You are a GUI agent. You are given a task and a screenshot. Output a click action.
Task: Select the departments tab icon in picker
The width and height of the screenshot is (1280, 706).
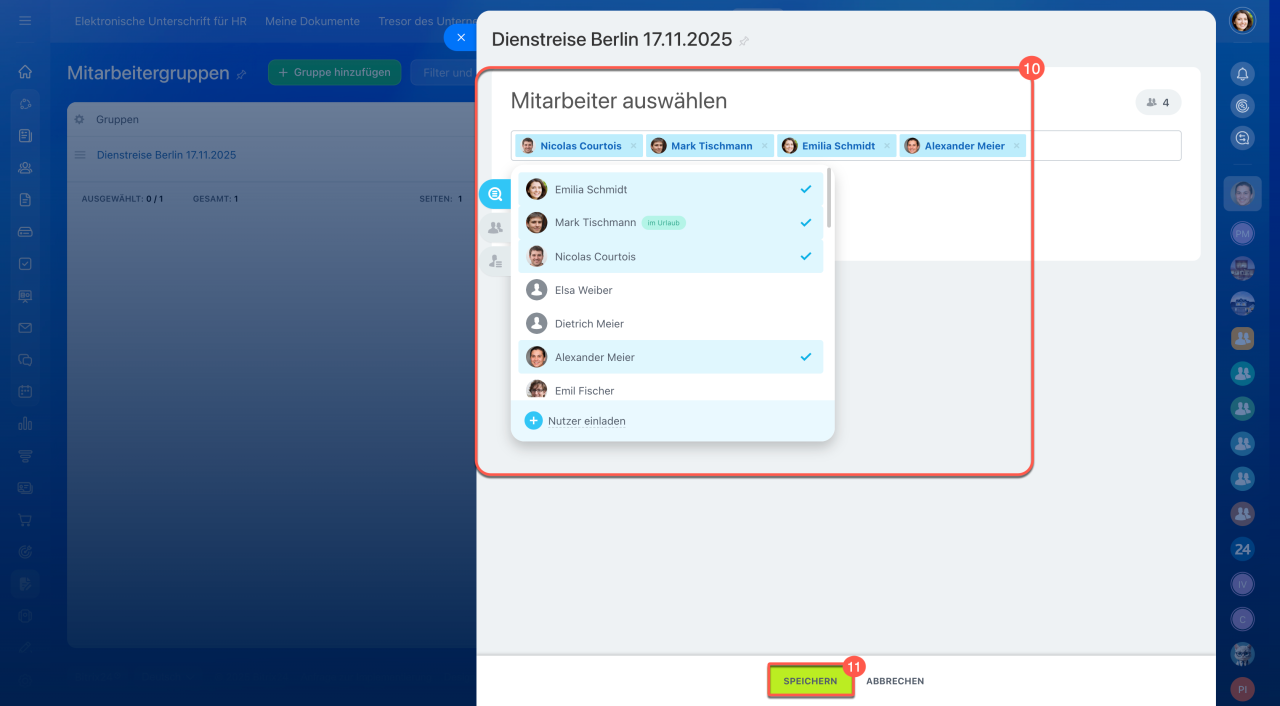tap(495, 228)
